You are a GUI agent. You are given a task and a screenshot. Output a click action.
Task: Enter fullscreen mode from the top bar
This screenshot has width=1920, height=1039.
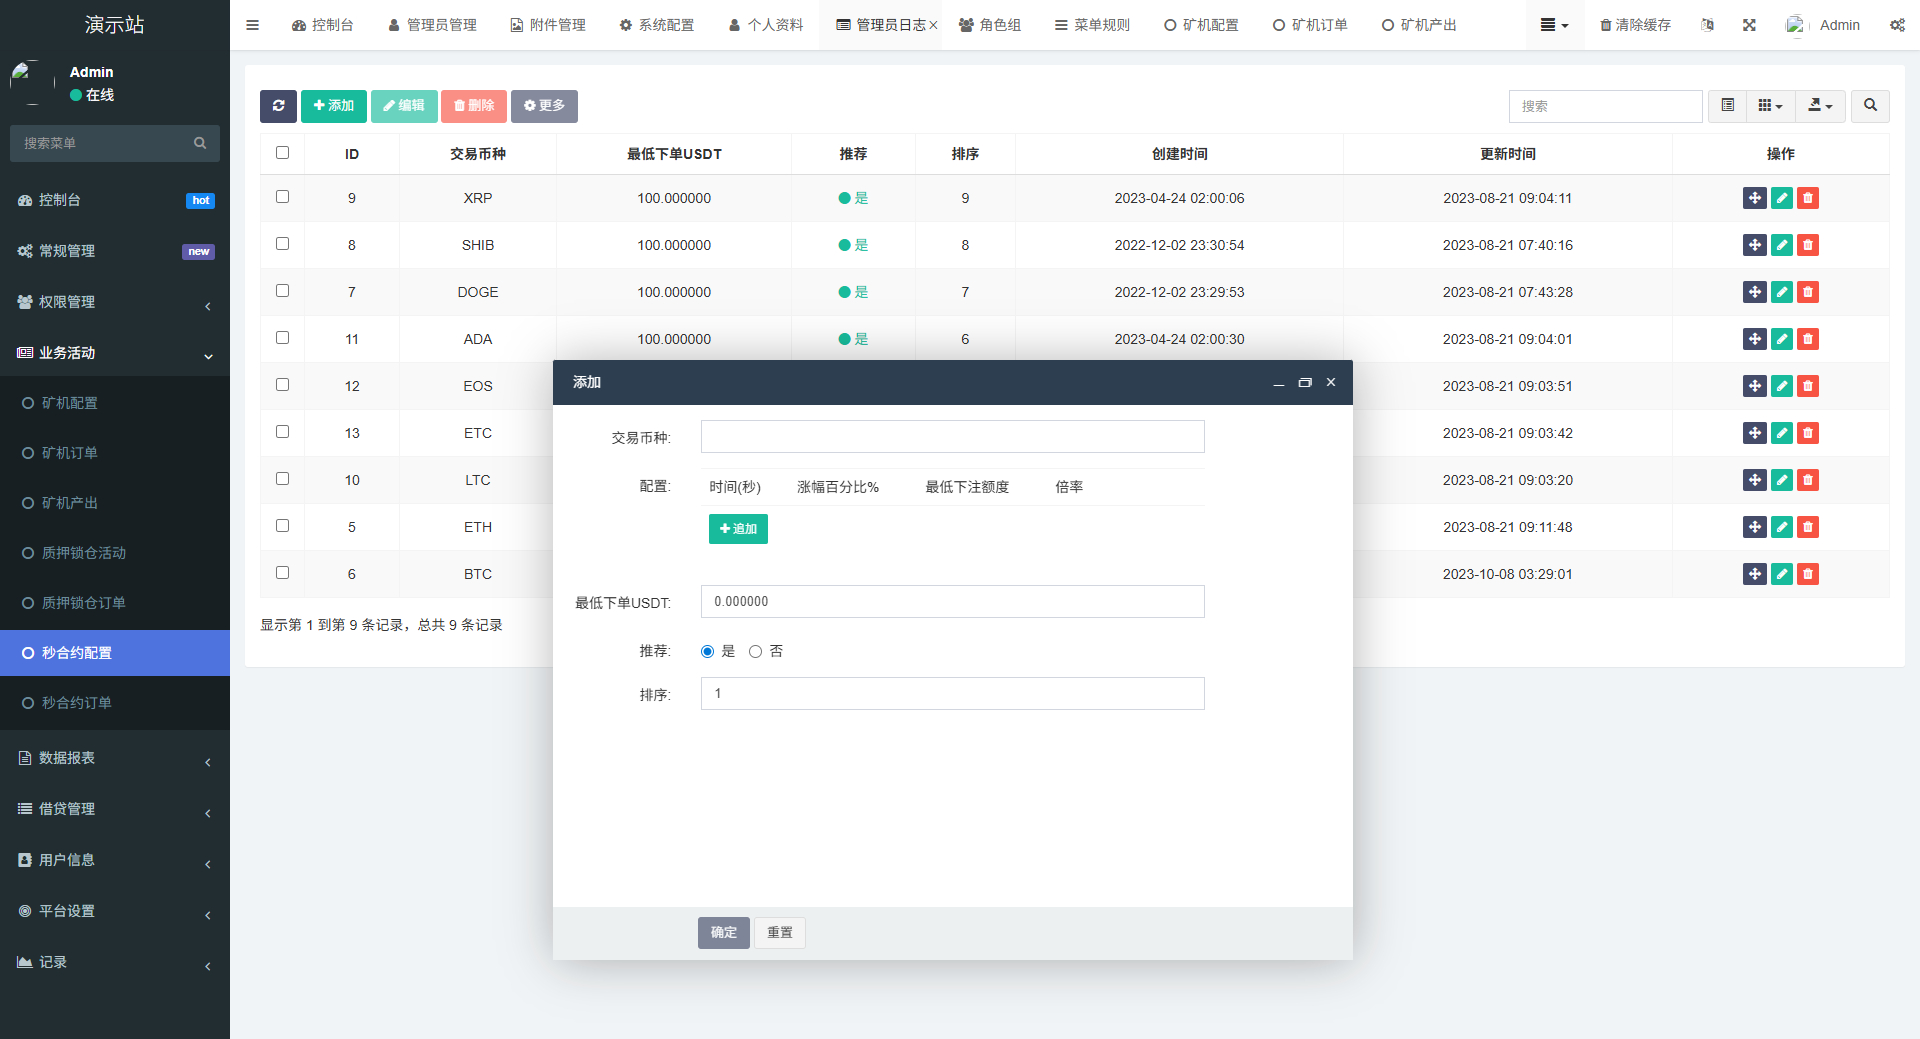(x=1749, y=25)
